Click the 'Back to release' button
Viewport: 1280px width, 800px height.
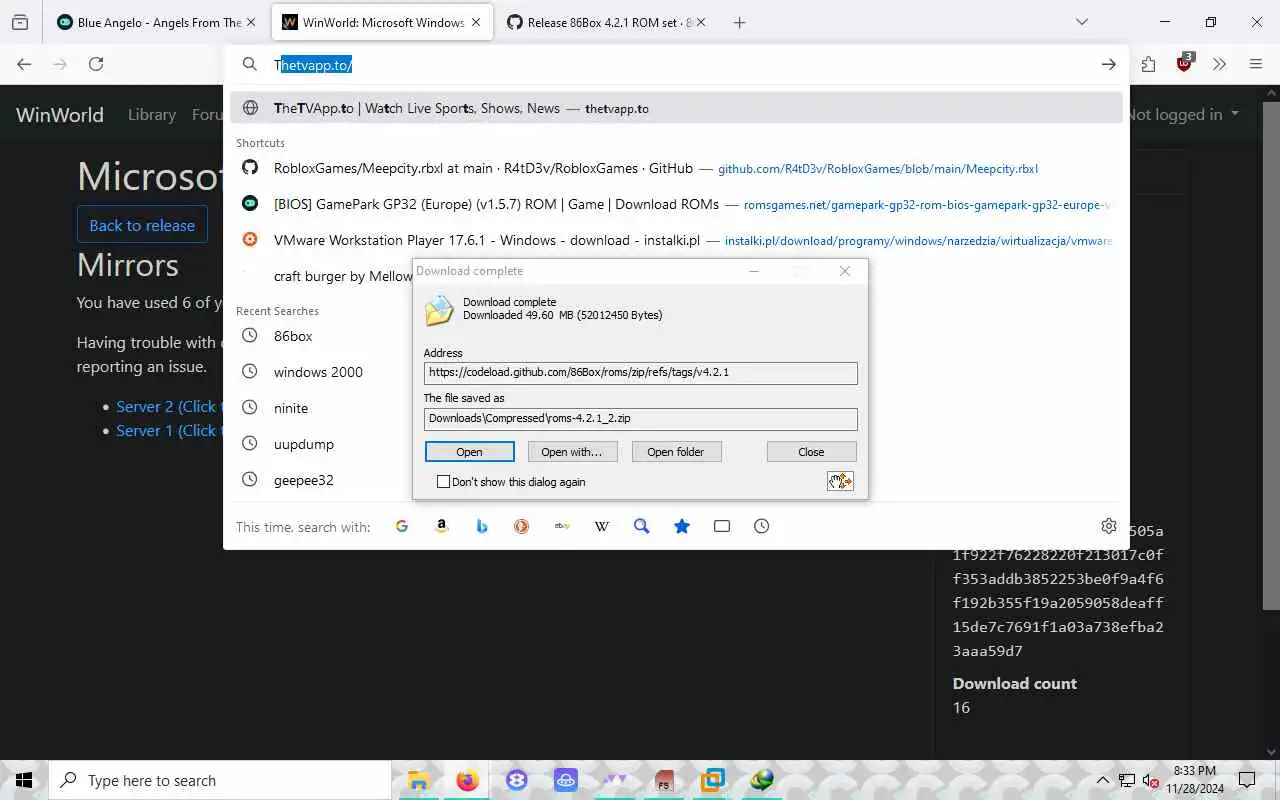tap(142, 225)
